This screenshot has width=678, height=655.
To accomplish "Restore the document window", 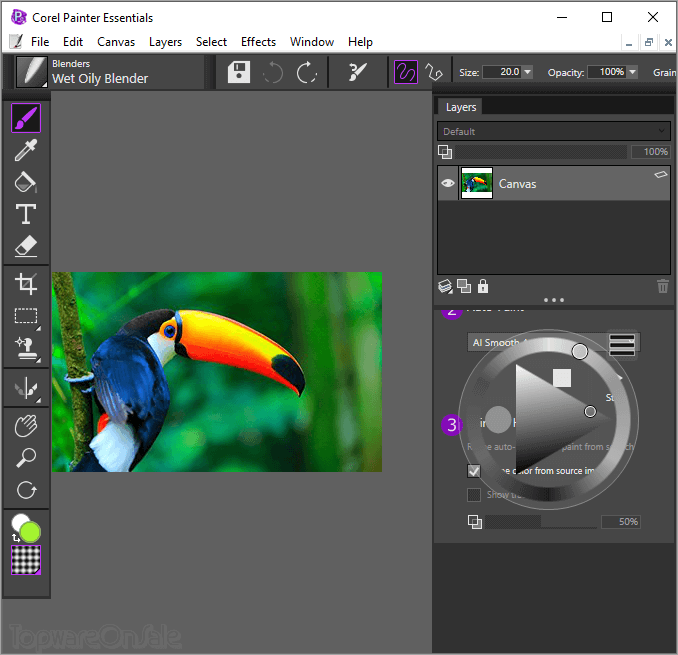I will coord(649,42).
